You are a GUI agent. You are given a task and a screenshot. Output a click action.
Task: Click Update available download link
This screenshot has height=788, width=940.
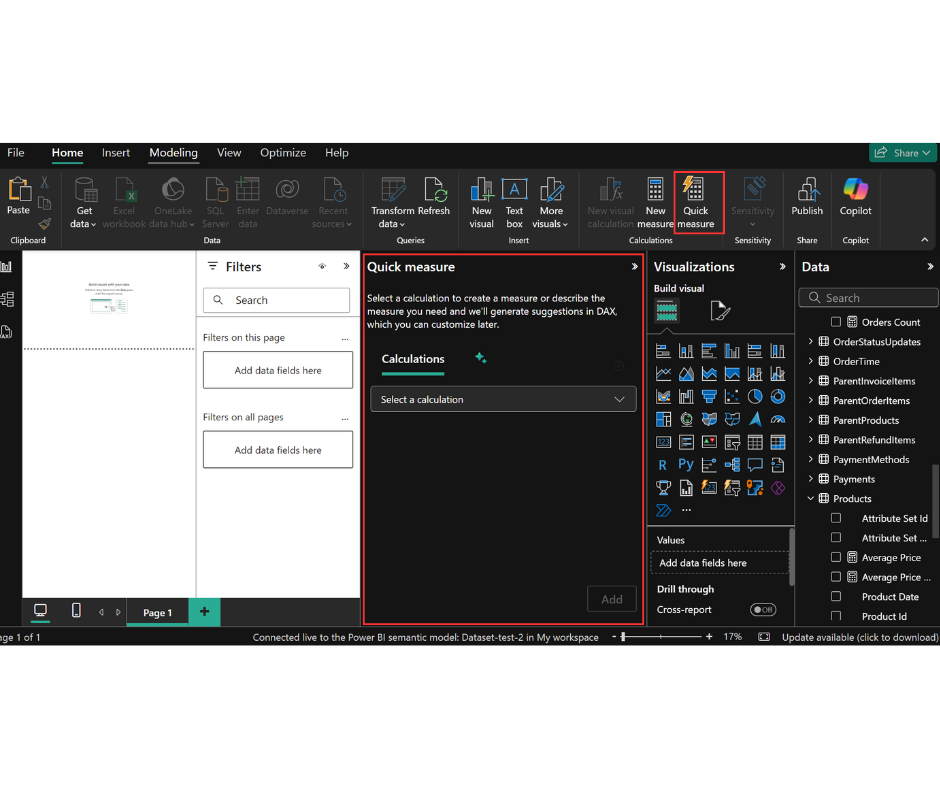(x=860, y=637)
